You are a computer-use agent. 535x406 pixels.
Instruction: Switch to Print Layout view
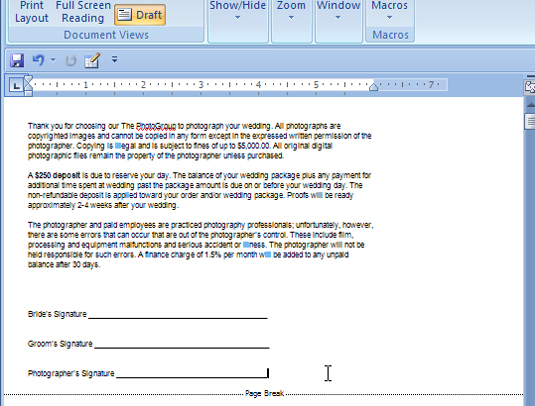click(32, 12)
